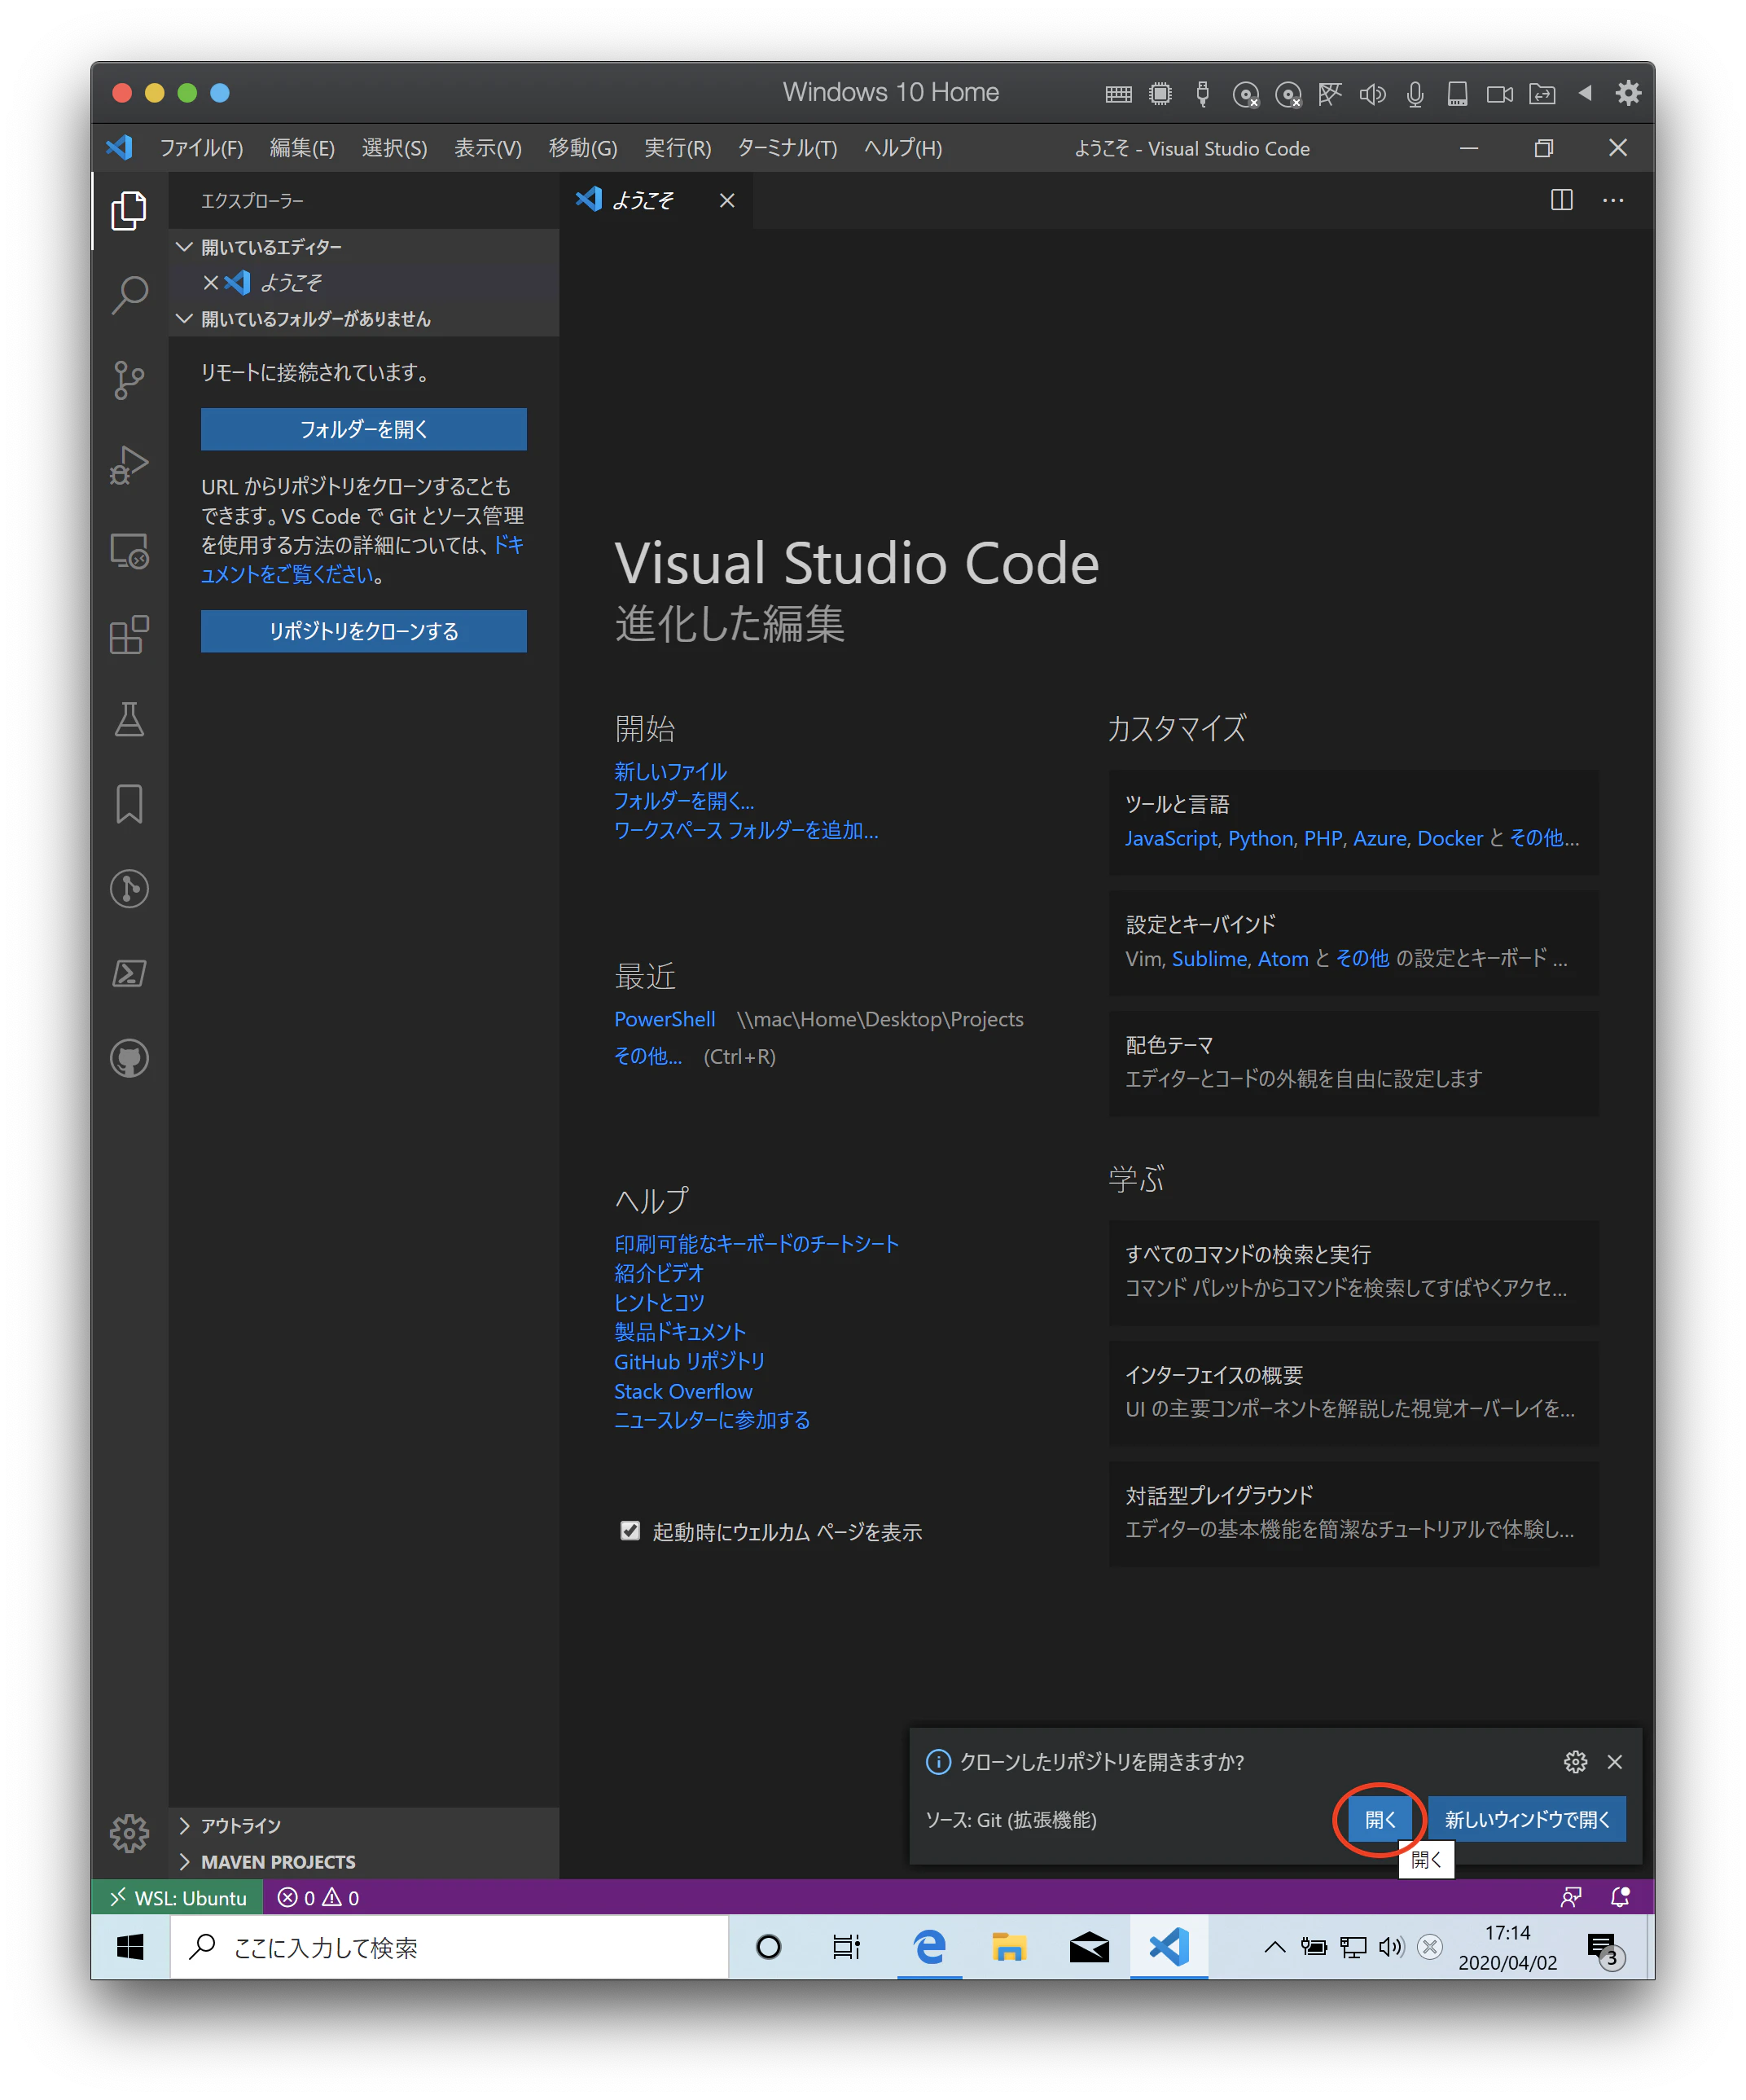Click the taskbar clock showing 17:14
This screenshot has width=1746, height=2100.
point(1507,1947)
